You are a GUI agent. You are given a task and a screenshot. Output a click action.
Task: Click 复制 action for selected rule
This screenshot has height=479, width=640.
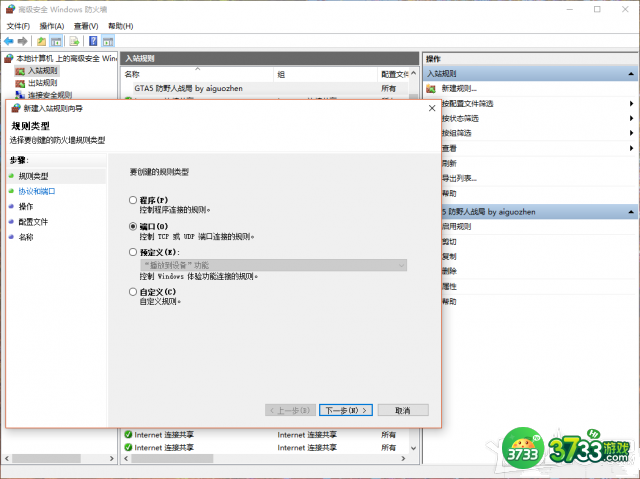coord(449,256)
